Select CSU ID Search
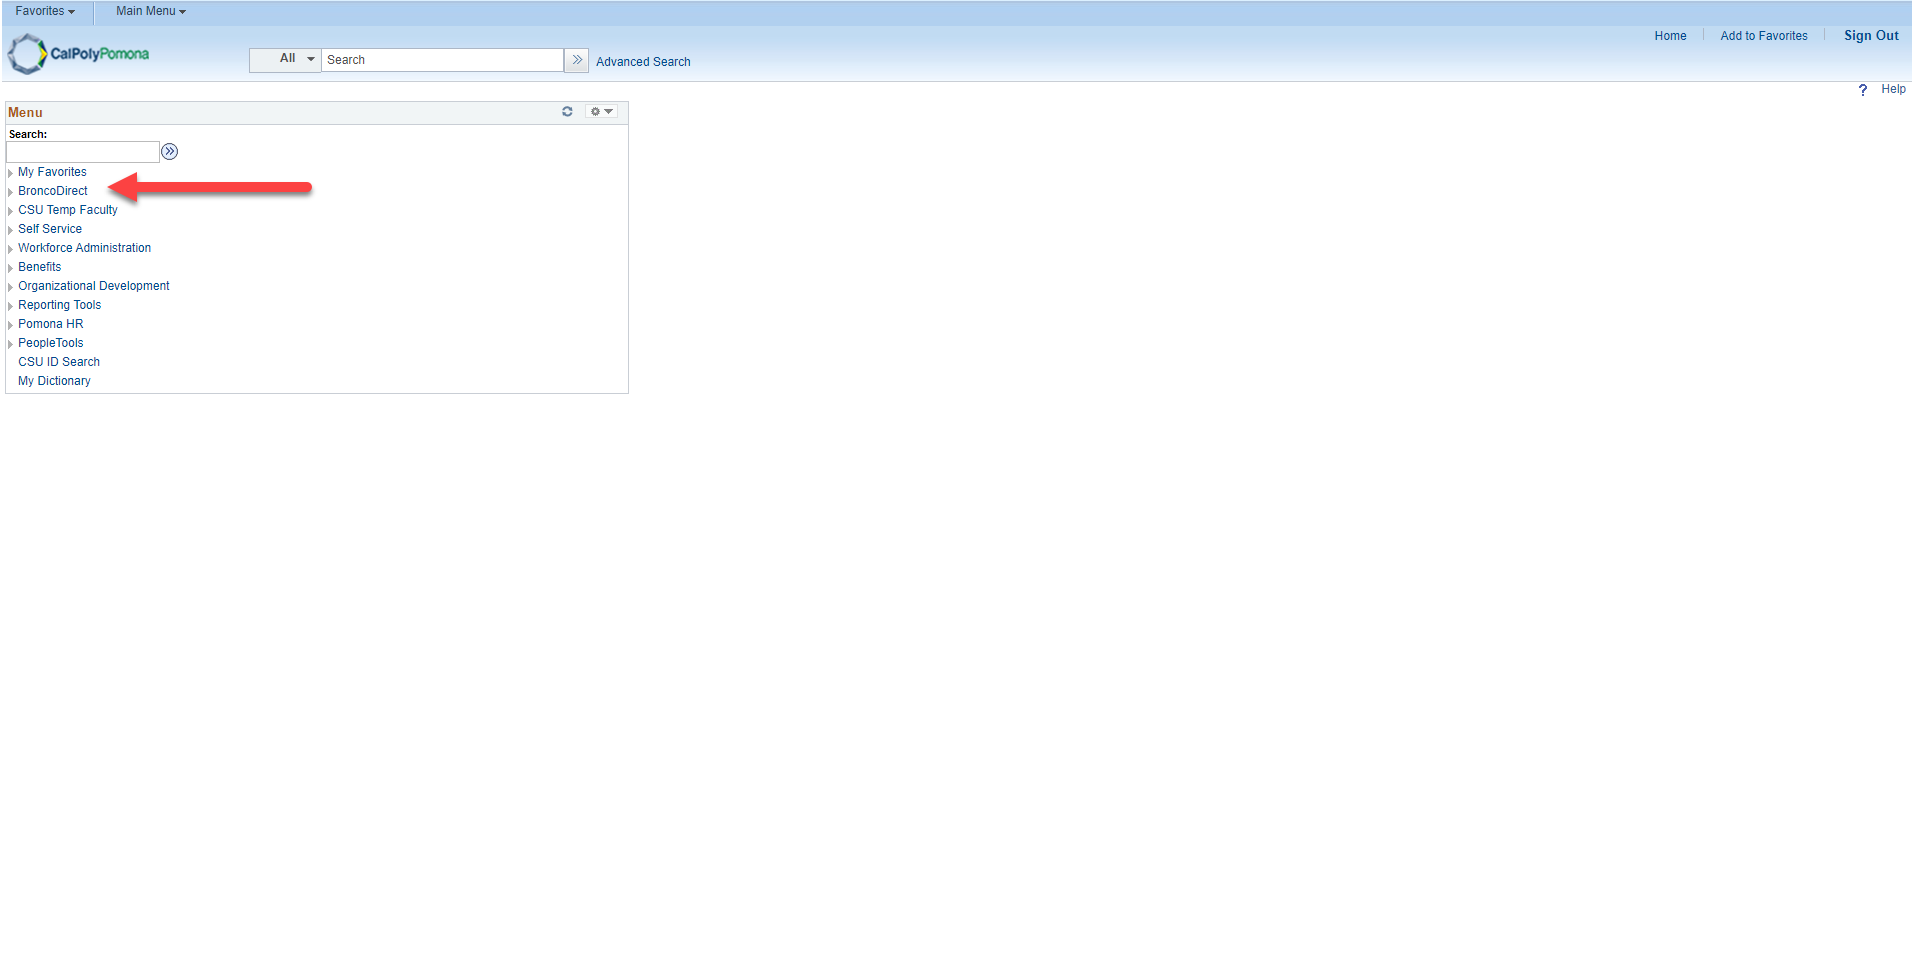This screenshot has width=1920, height=969. (x=58, y=361)
